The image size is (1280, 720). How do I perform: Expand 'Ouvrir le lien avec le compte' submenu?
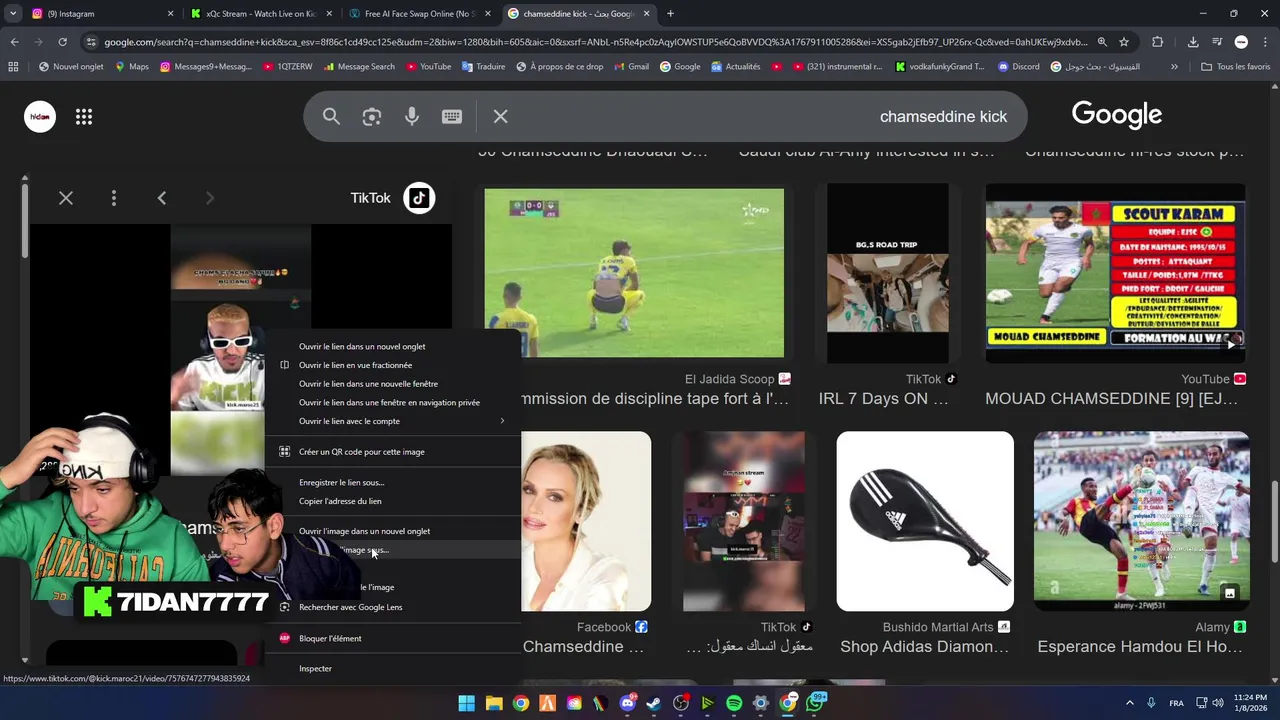coord(392,421)
